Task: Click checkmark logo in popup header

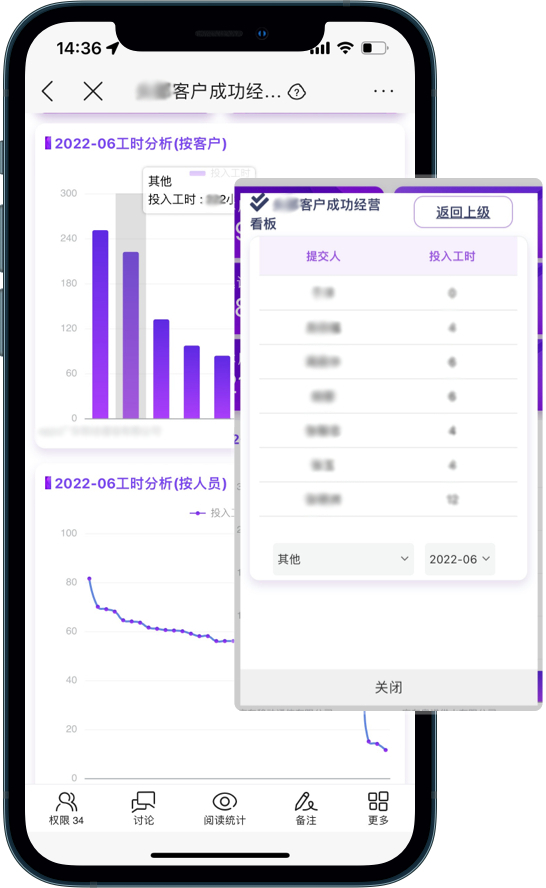Action: tap(259, 202)
